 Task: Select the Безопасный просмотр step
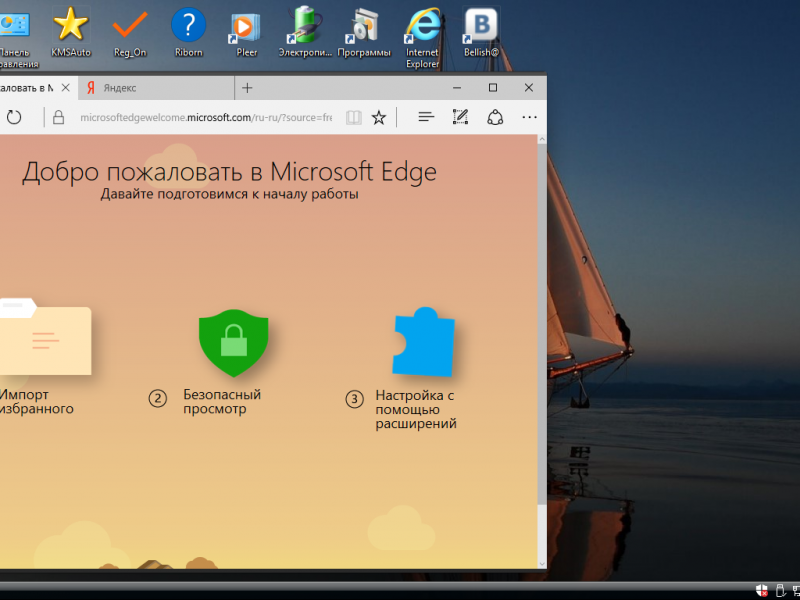[x=222, y=402]
